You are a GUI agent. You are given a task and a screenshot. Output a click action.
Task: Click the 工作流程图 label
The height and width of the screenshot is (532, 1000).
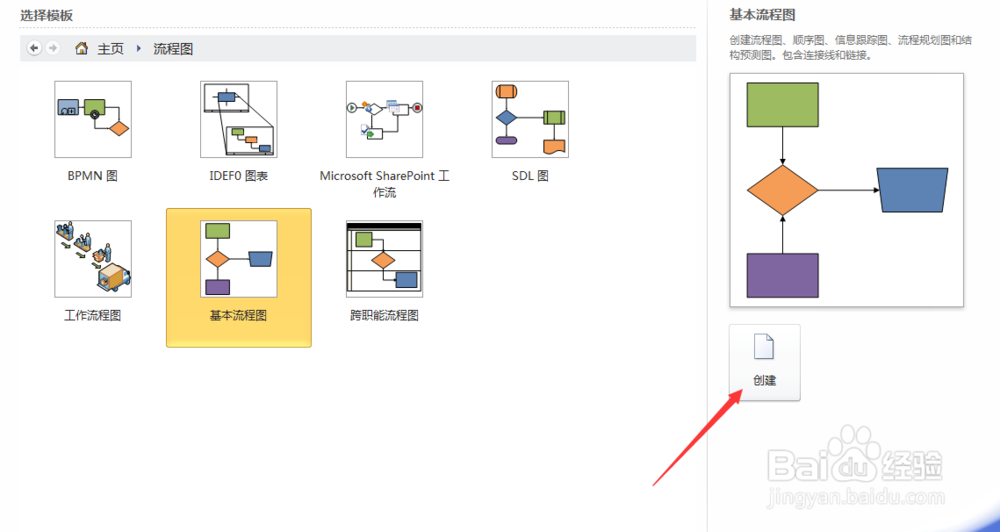[x=93, y=316]
